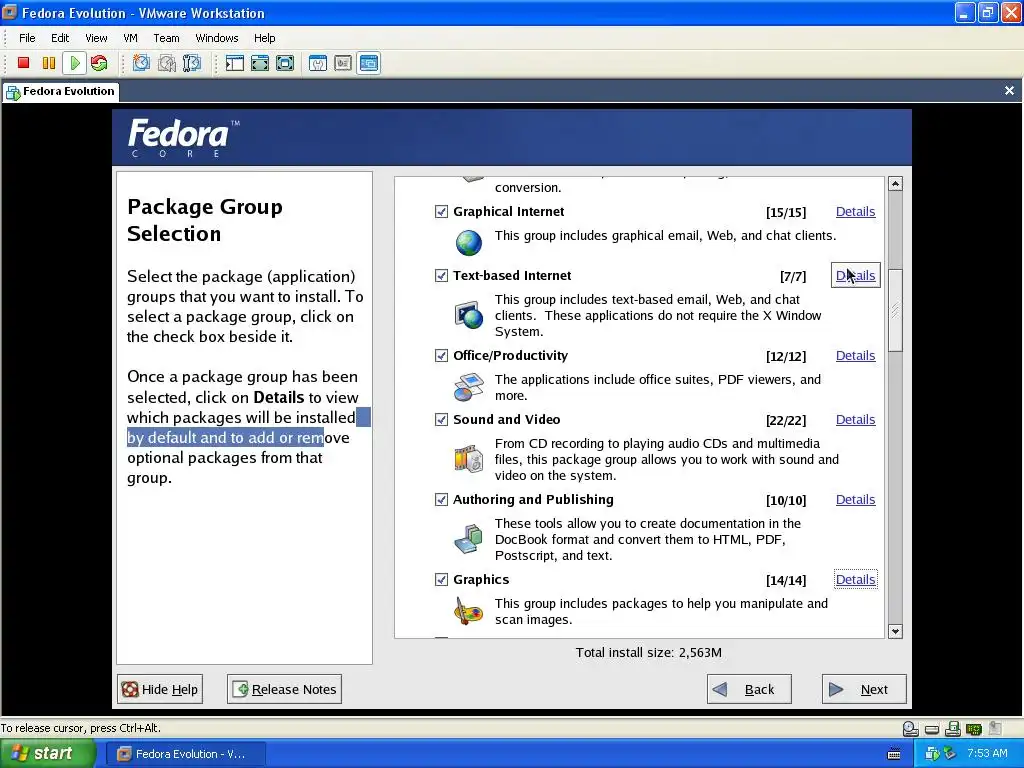Screen dimensions: 1024x768
Task: Click the green Power On play button
Action: pos(74,63)
